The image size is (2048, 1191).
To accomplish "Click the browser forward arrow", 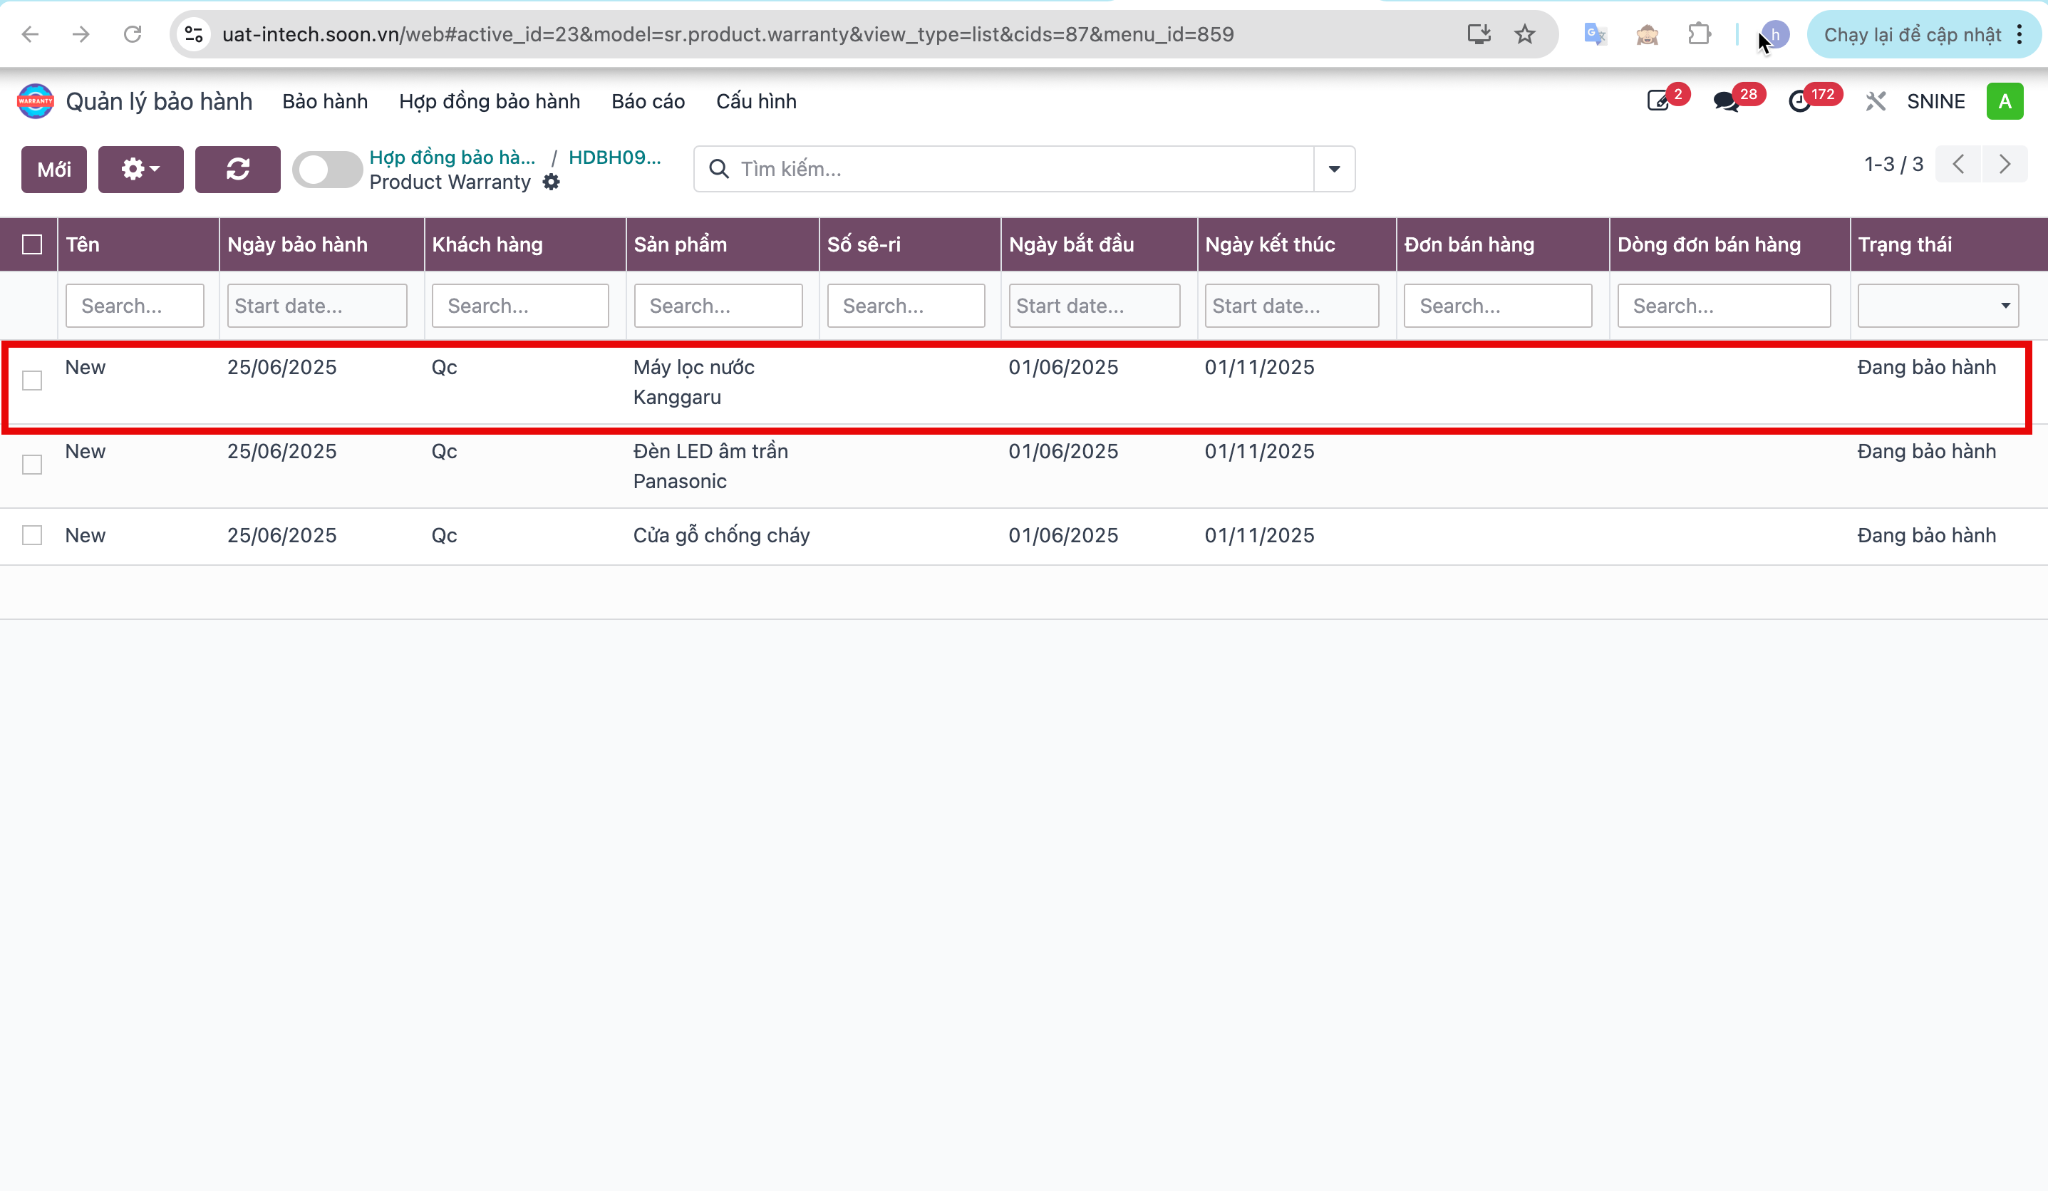I will point(81,34).
